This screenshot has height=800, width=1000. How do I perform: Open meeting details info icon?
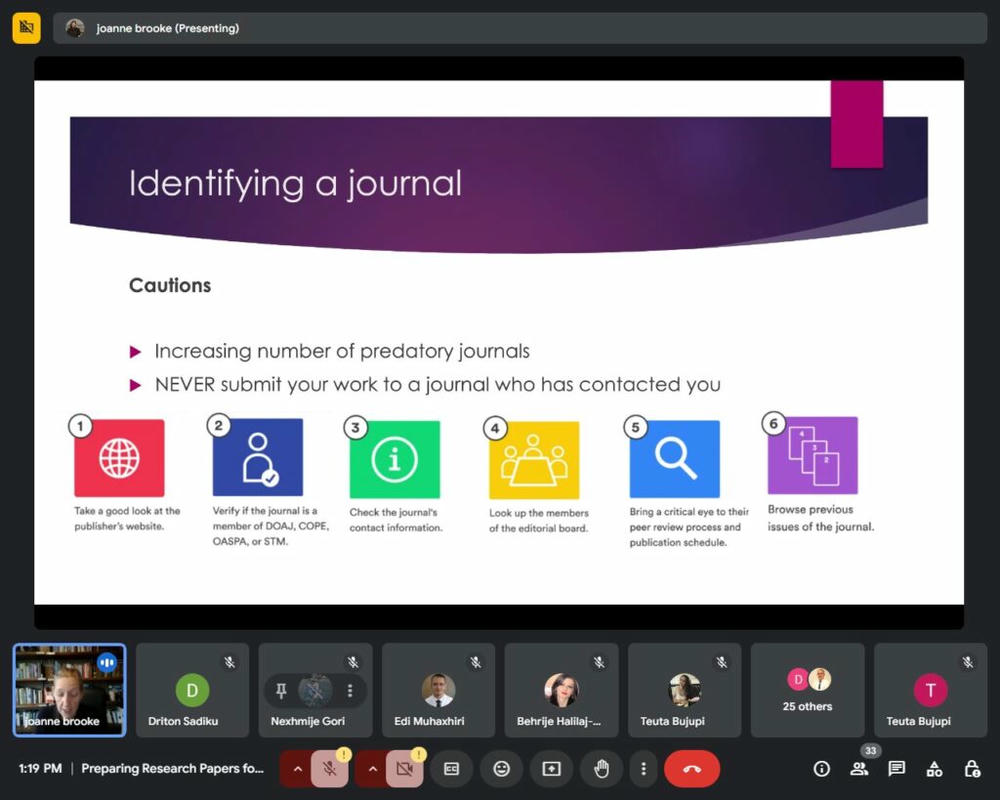pyautogui.click(x=822, y=769)
